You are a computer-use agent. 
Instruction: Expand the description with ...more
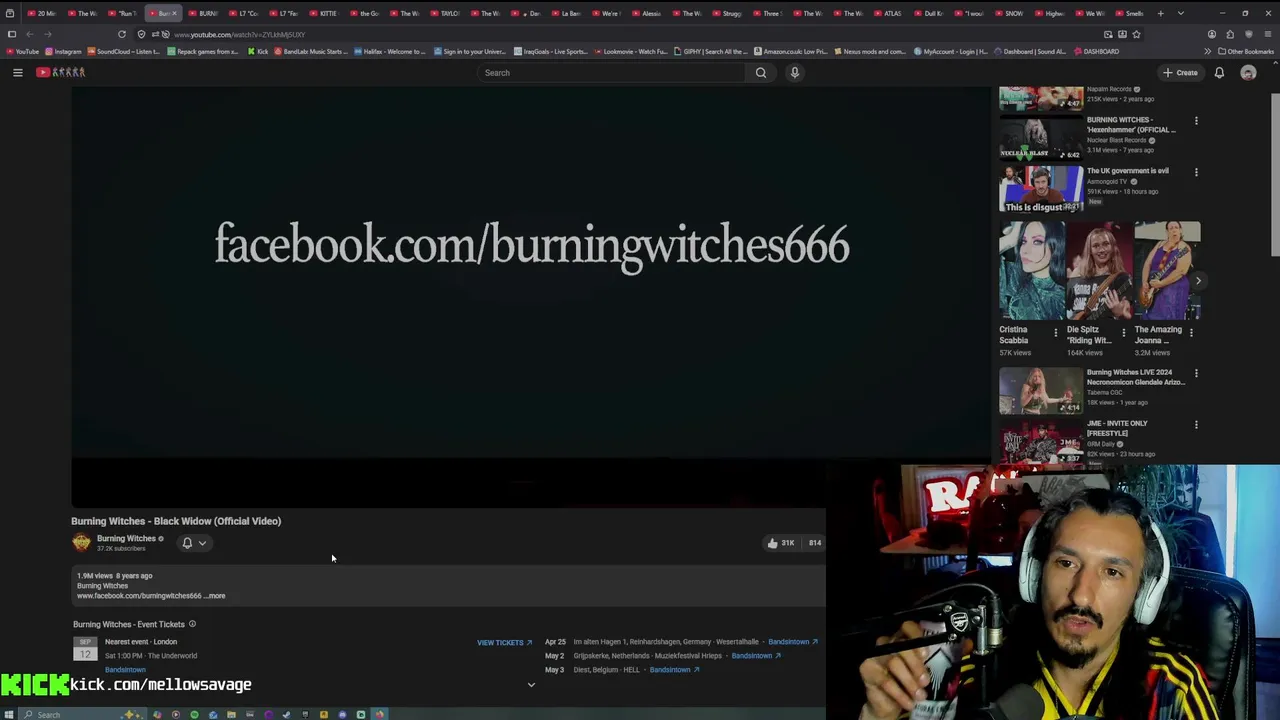[215, 596]
